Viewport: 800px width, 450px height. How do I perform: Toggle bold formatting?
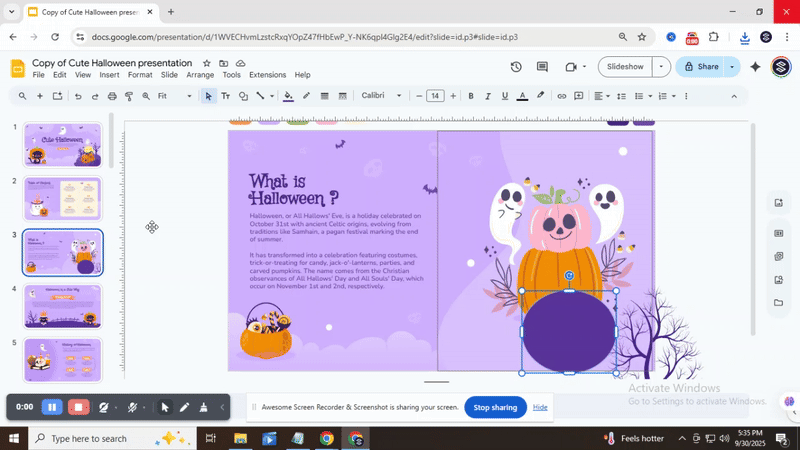(471, 96)
